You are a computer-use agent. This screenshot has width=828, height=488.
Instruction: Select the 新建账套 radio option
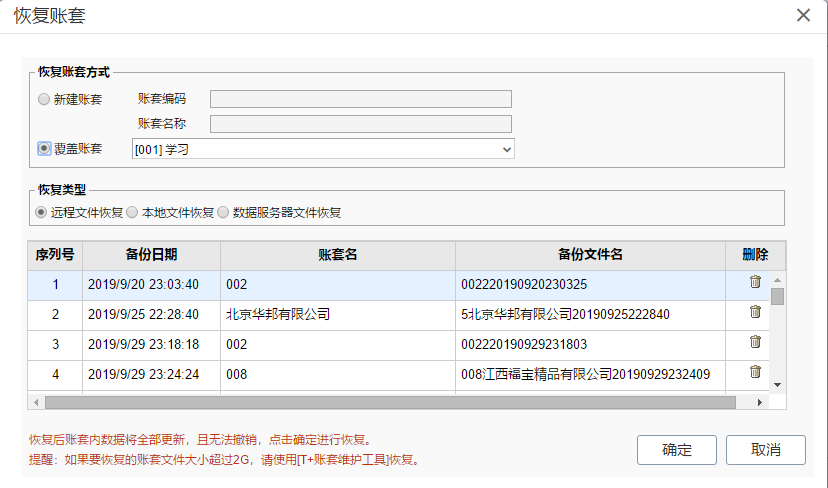pos(44,99)
